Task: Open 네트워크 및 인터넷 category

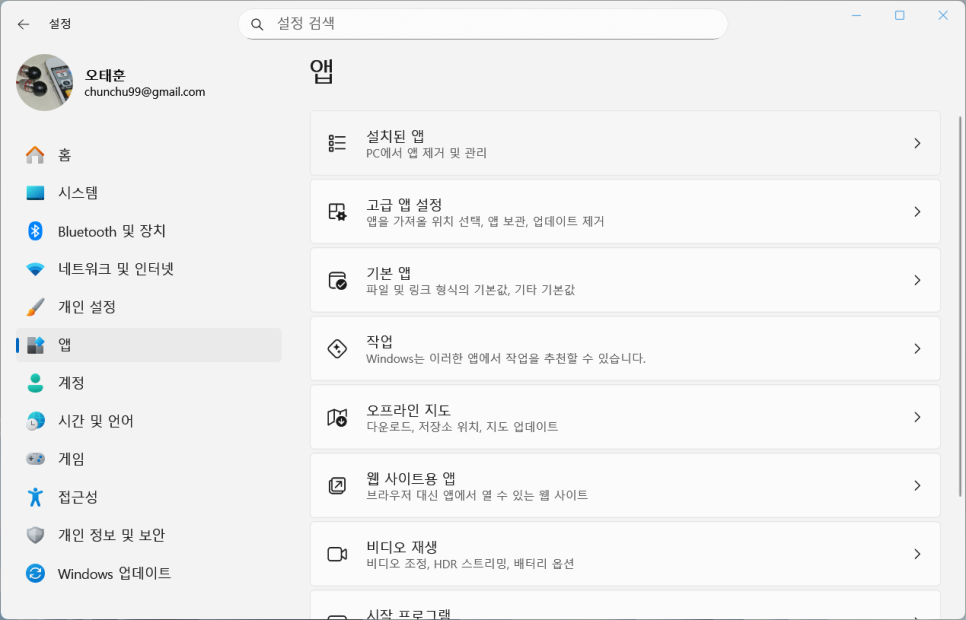Action: tap(148, 269)
